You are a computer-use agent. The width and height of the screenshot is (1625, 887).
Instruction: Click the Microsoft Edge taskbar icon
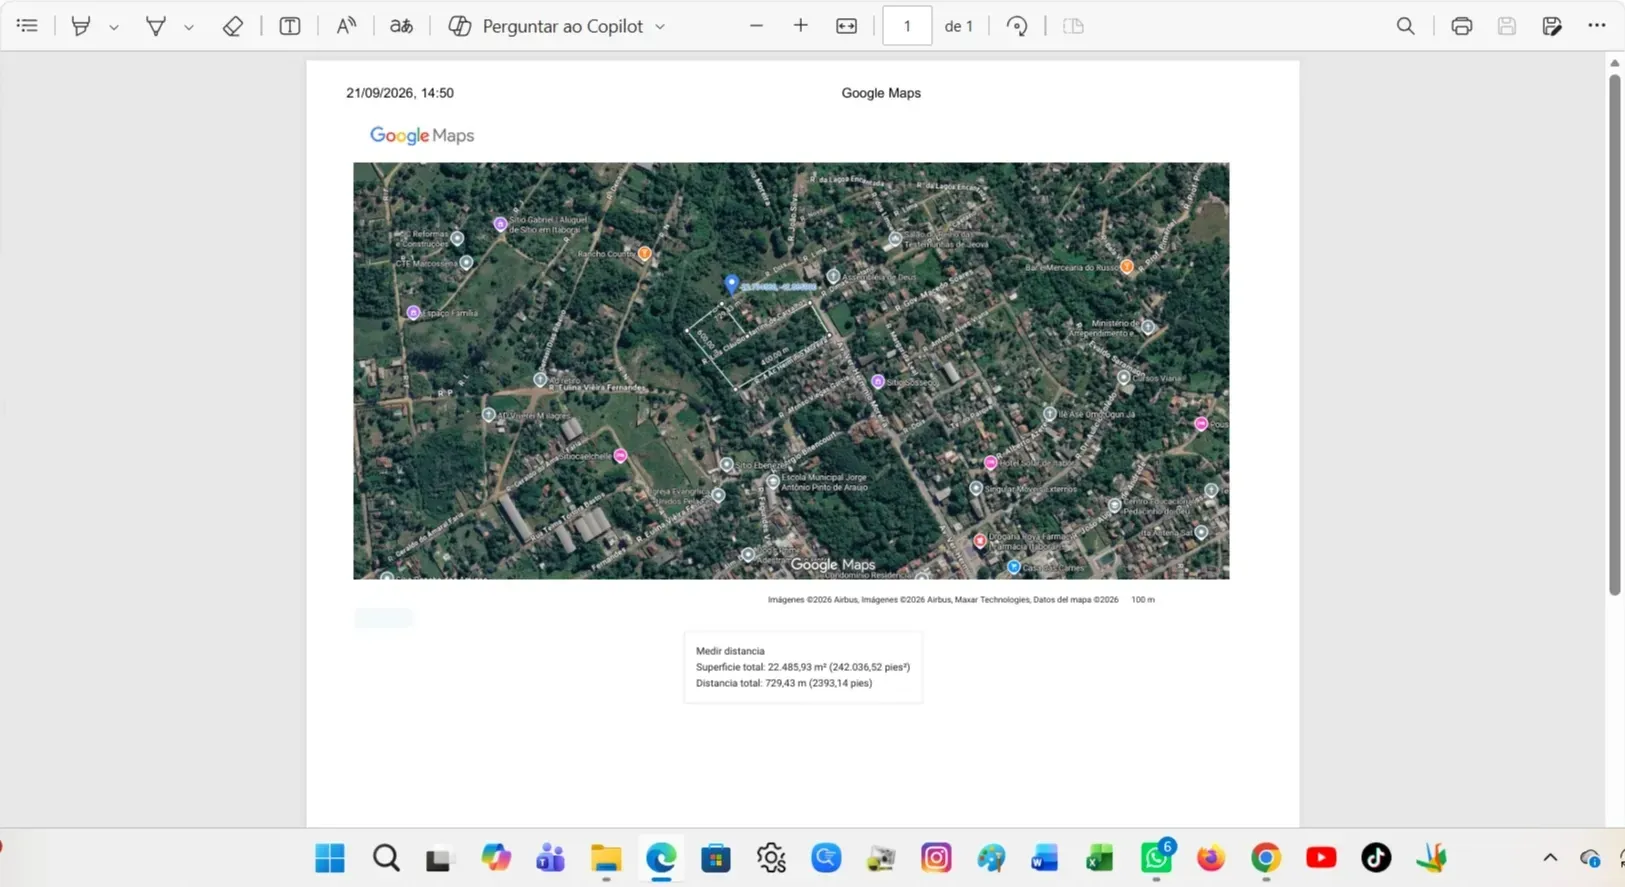point(661,858)
